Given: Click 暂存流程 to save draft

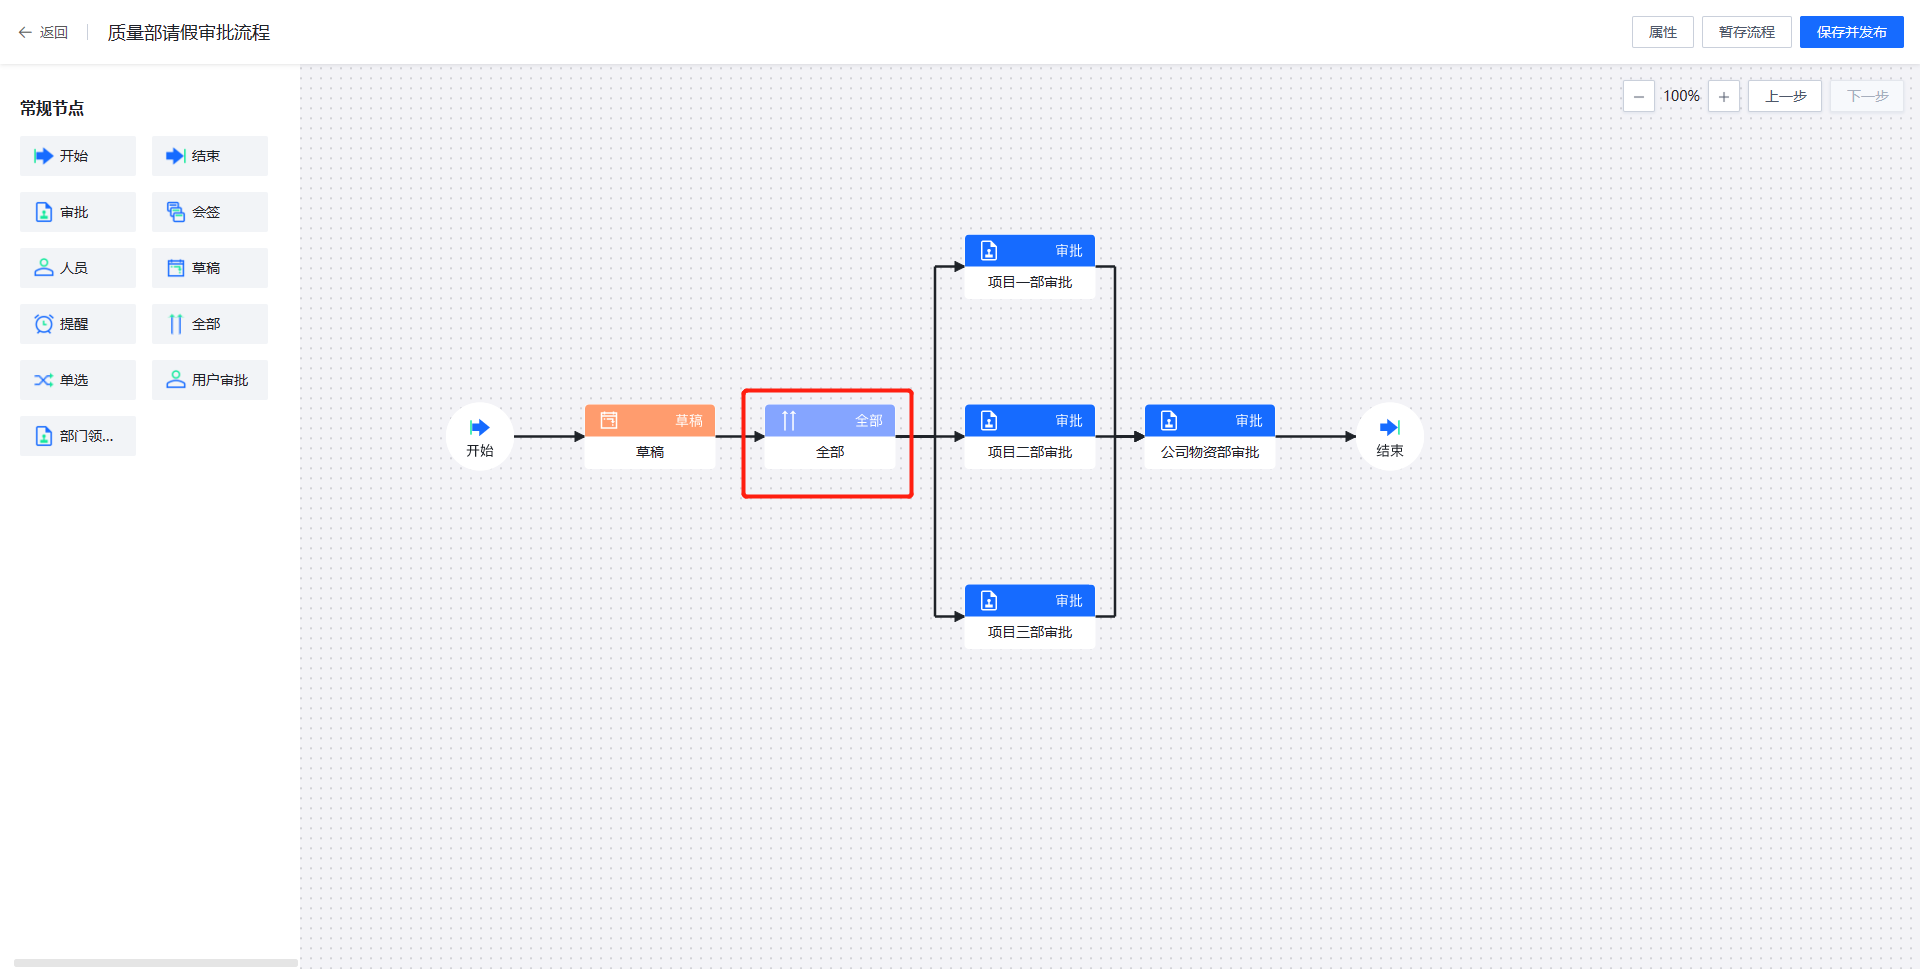Looking at the screenshot, I should click(x=1747, y=32).
